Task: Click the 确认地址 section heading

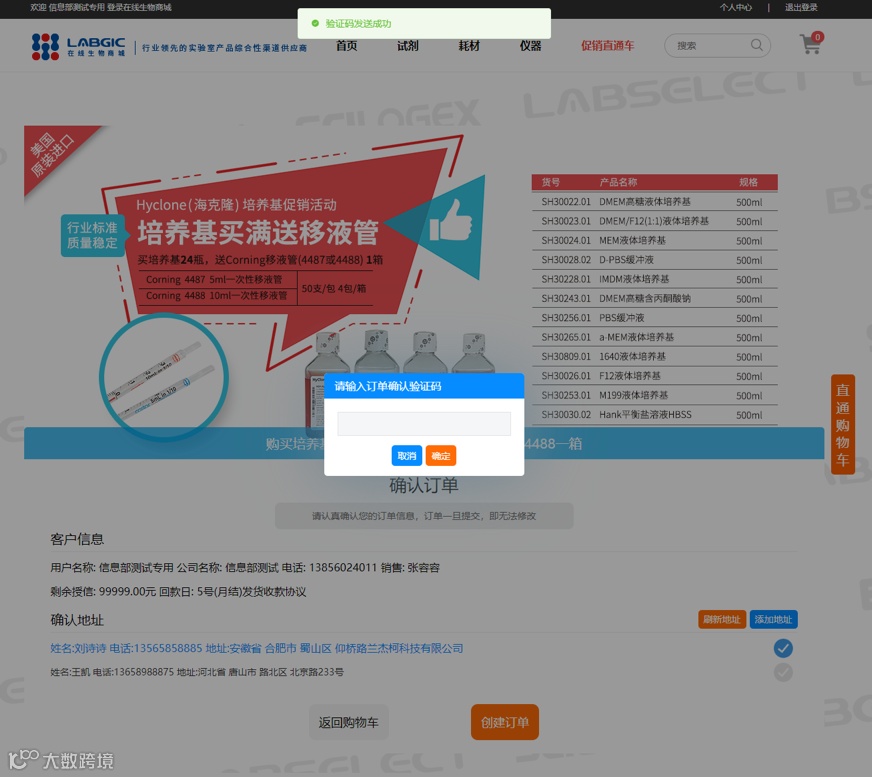Action: (77, 620)
